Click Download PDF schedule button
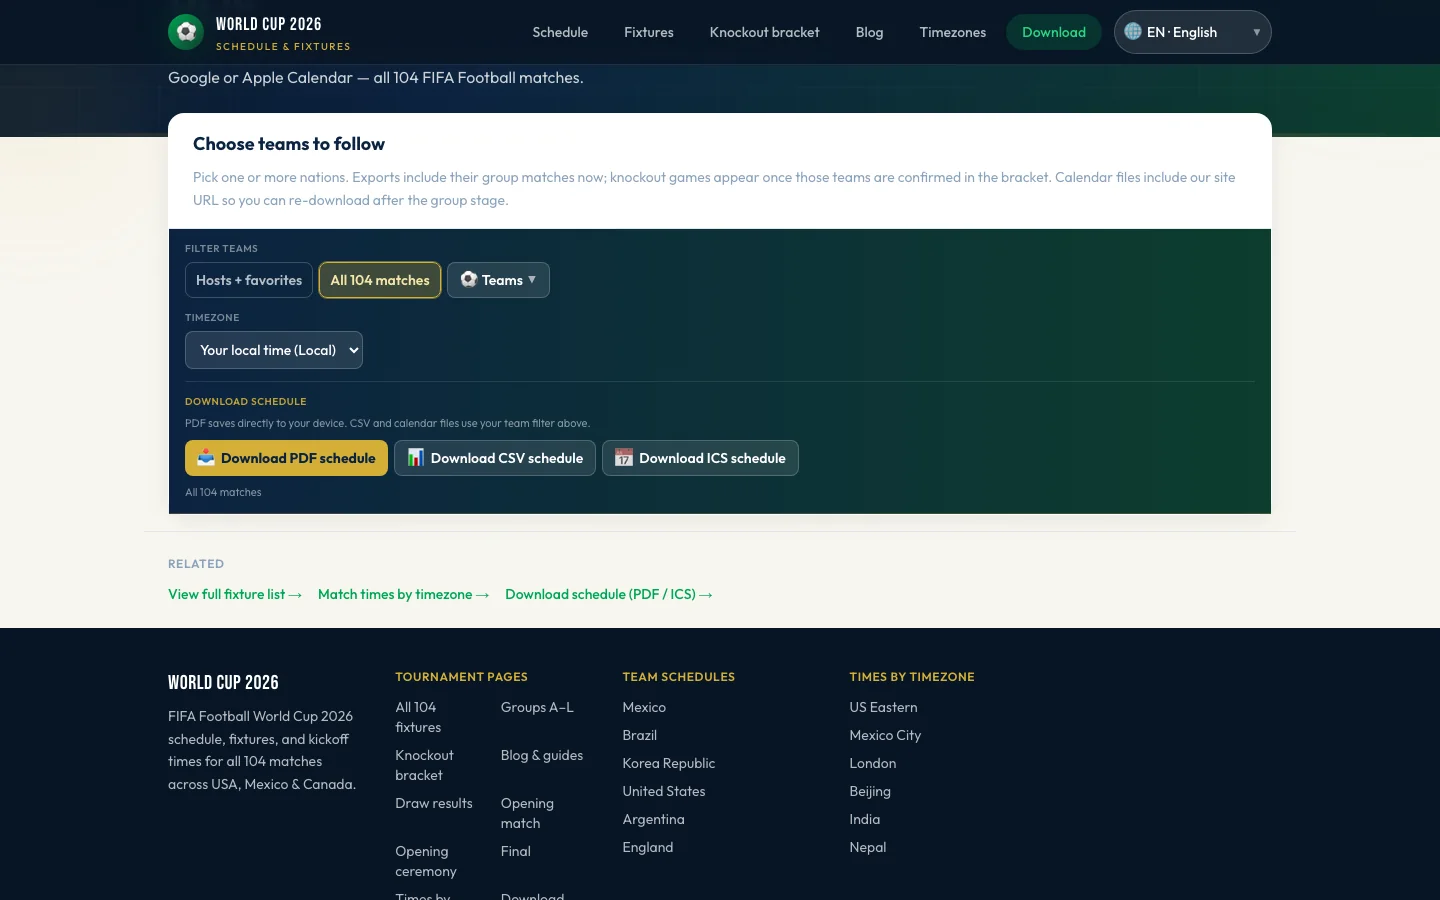Image resolution: width=1440 pixels, height=900 pixels. click(286, 458)
